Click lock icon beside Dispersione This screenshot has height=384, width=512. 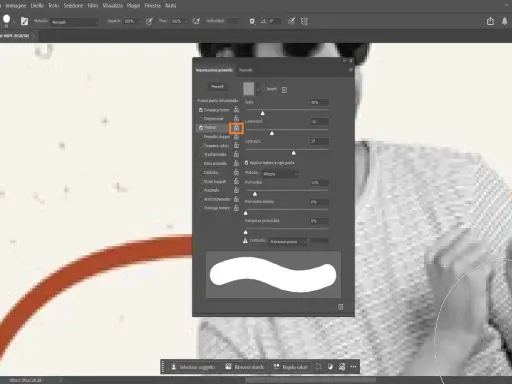[236, 118]
